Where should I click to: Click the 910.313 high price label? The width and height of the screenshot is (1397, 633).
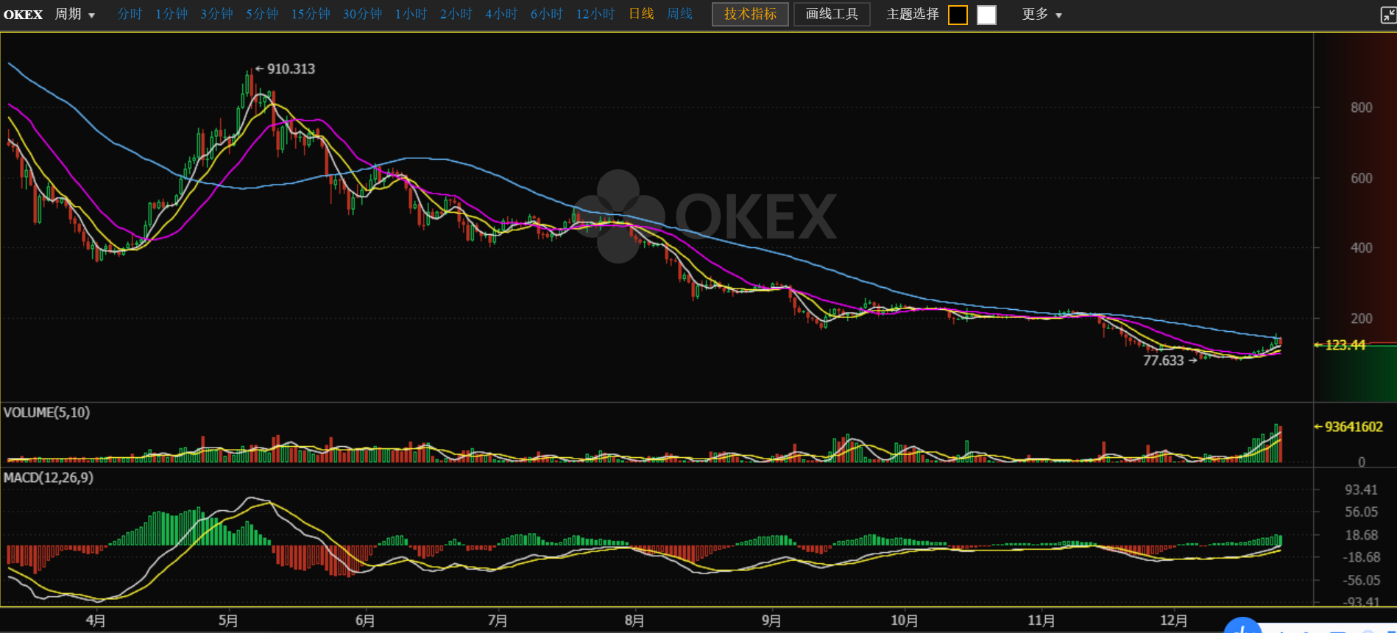tap(291, 69)
